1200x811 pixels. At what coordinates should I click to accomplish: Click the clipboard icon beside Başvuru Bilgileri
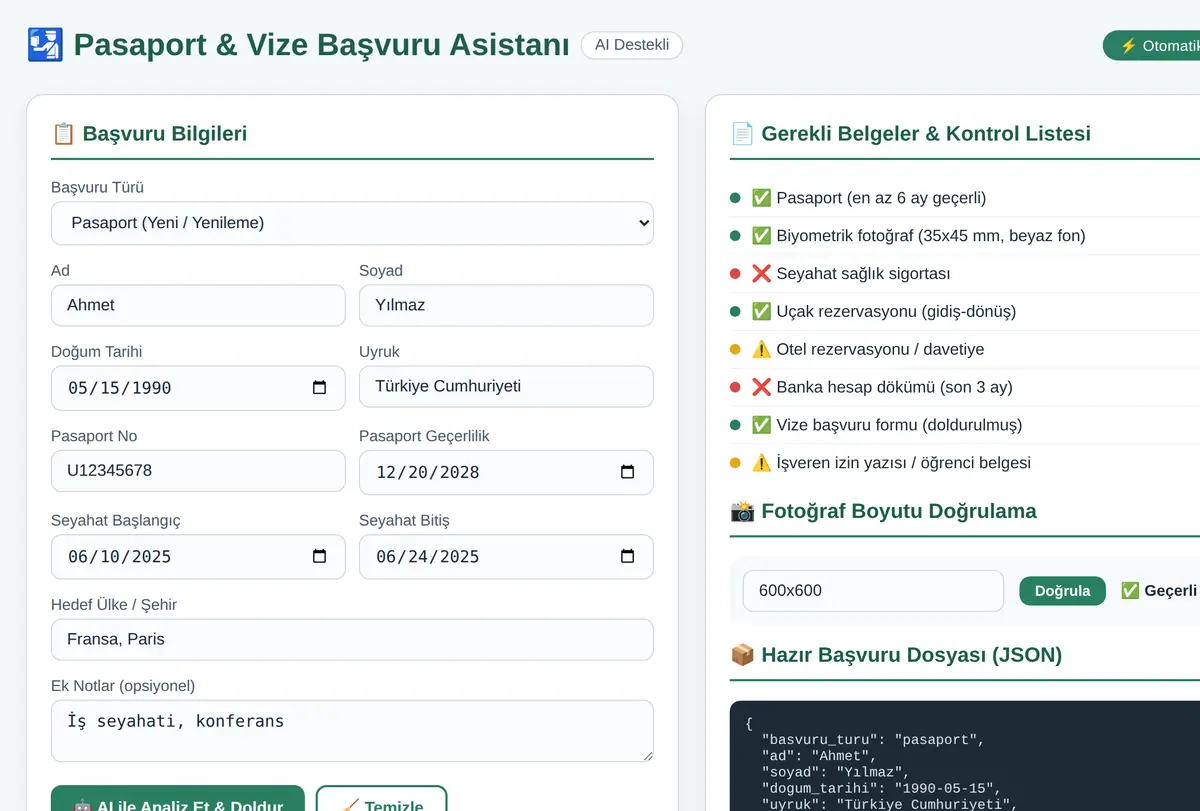click(63, 134)
